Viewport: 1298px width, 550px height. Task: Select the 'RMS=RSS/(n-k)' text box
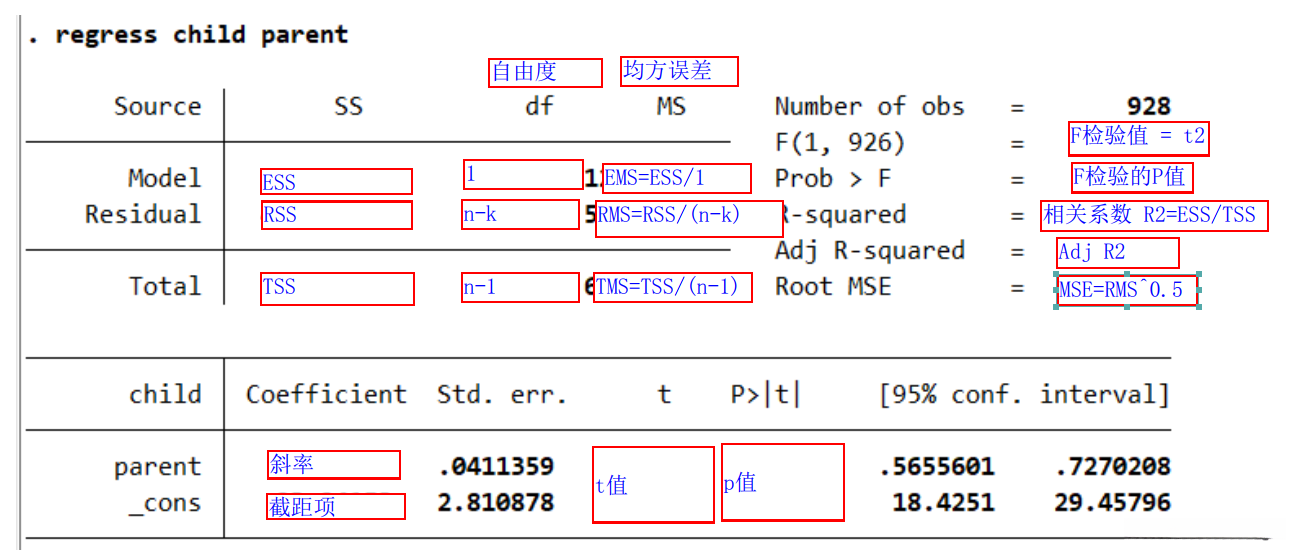689,219
